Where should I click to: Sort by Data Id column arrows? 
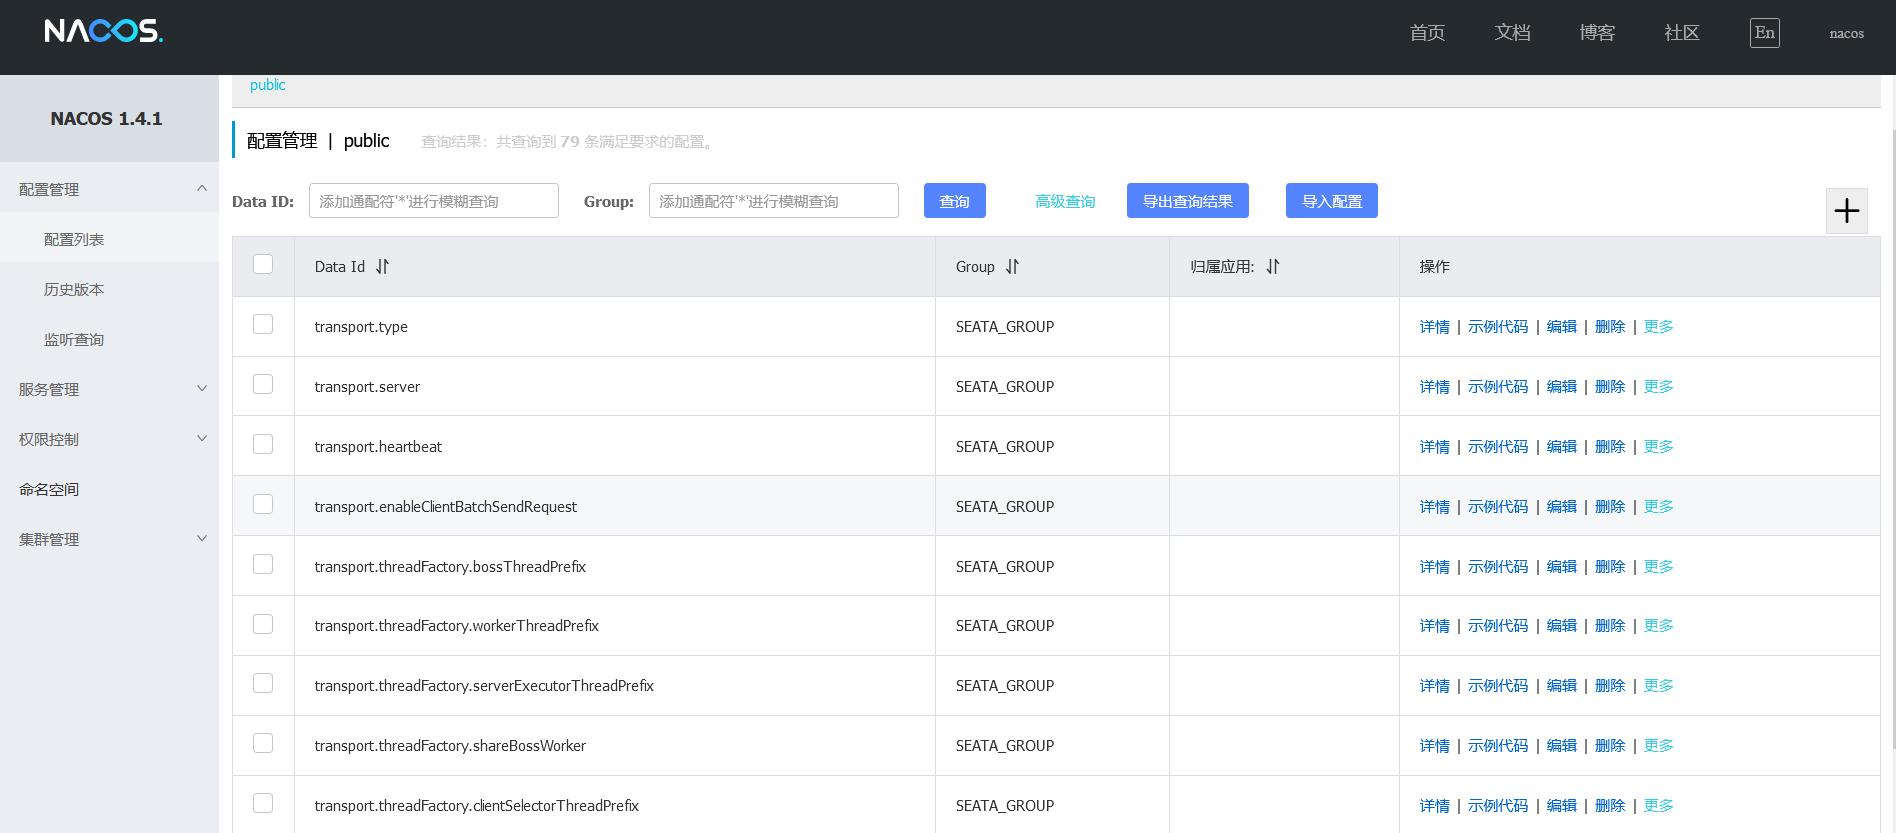pyautogui.click(x=382, y=267)
